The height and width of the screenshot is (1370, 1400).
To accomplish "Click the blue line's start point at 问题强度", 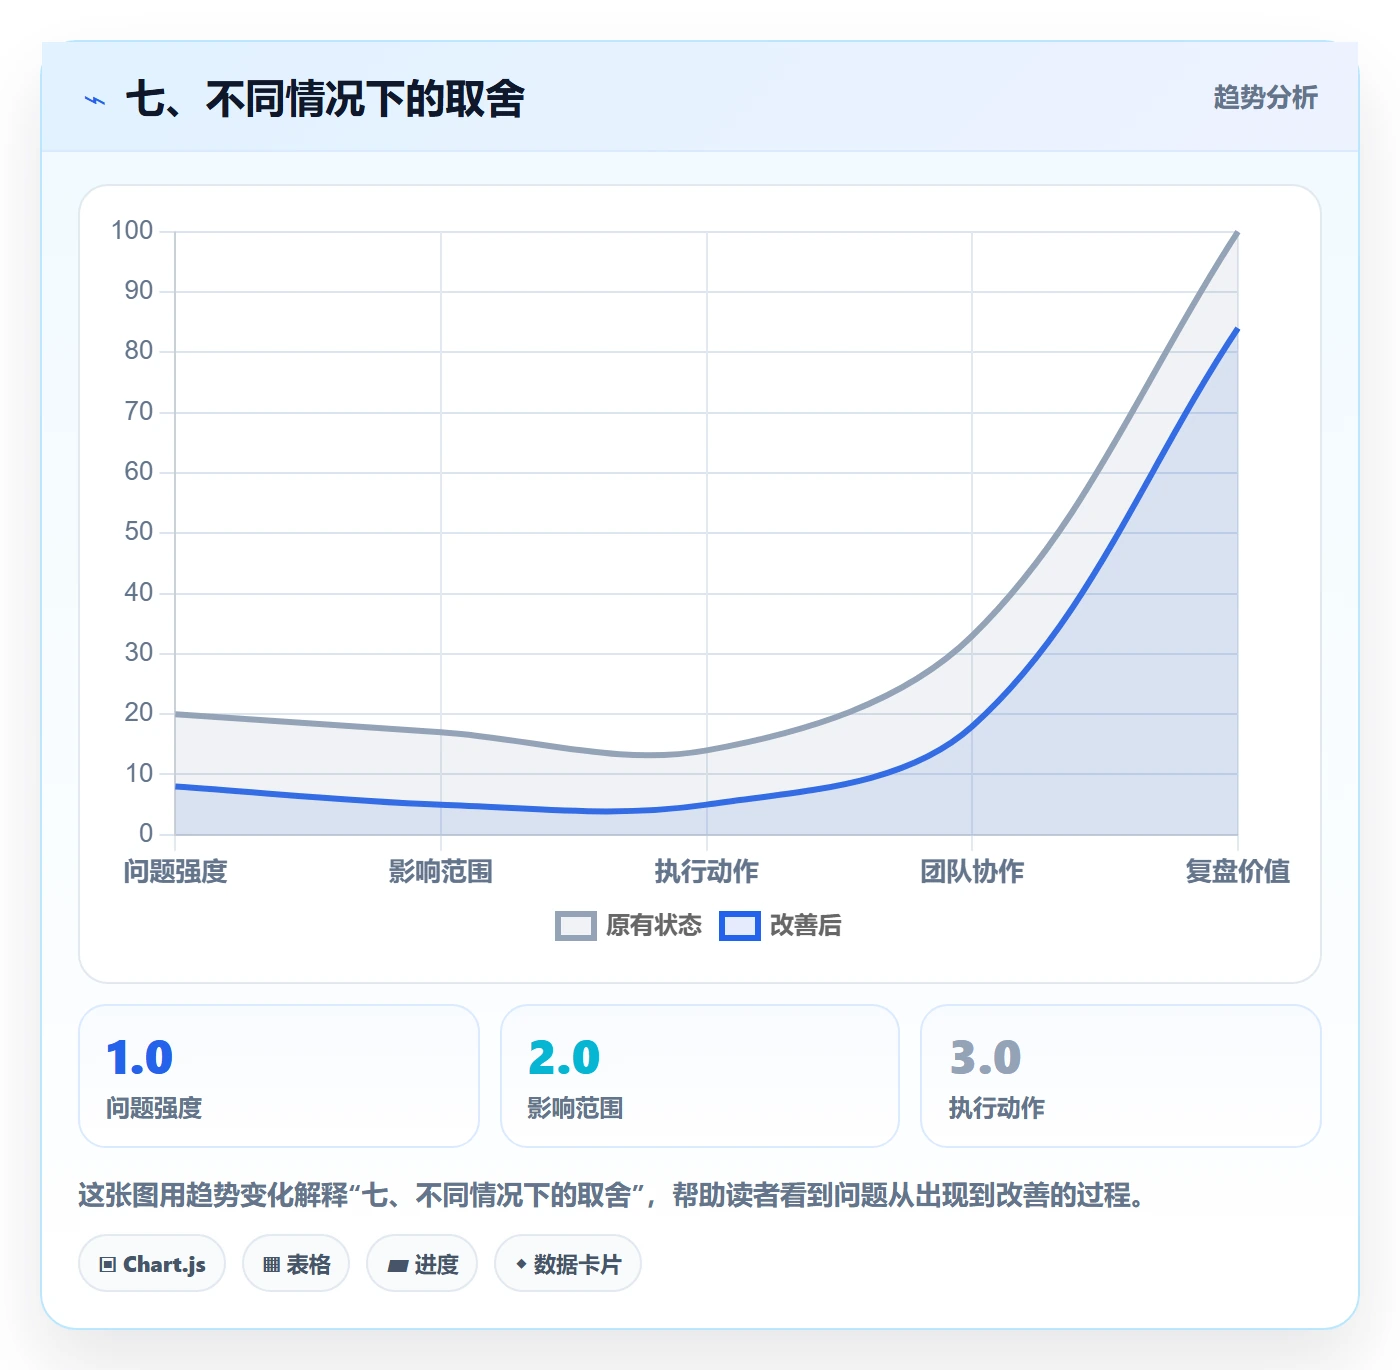I will pos(175,786).
